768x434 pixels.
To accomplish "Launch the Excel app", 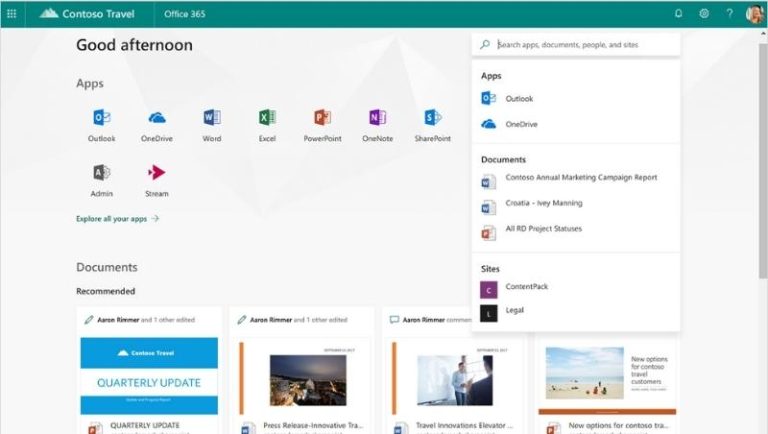I will (267, 118).
